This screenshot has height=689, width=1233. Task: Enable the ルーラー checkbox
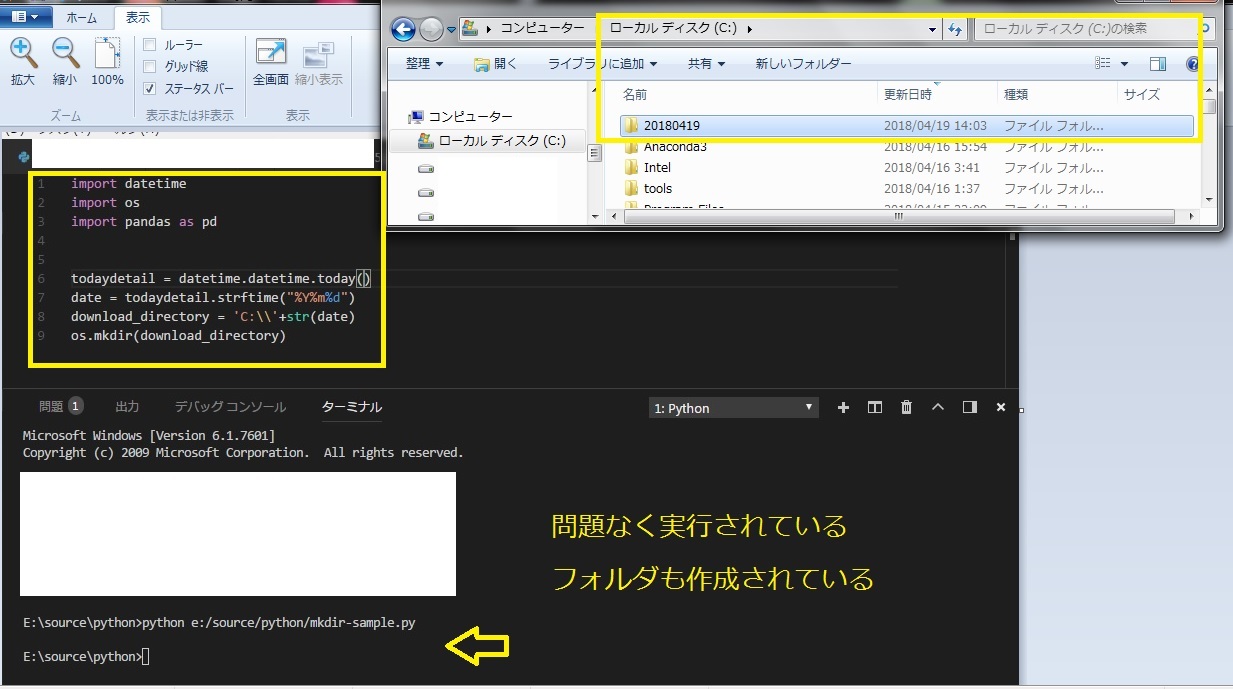(x=150, y=45)
